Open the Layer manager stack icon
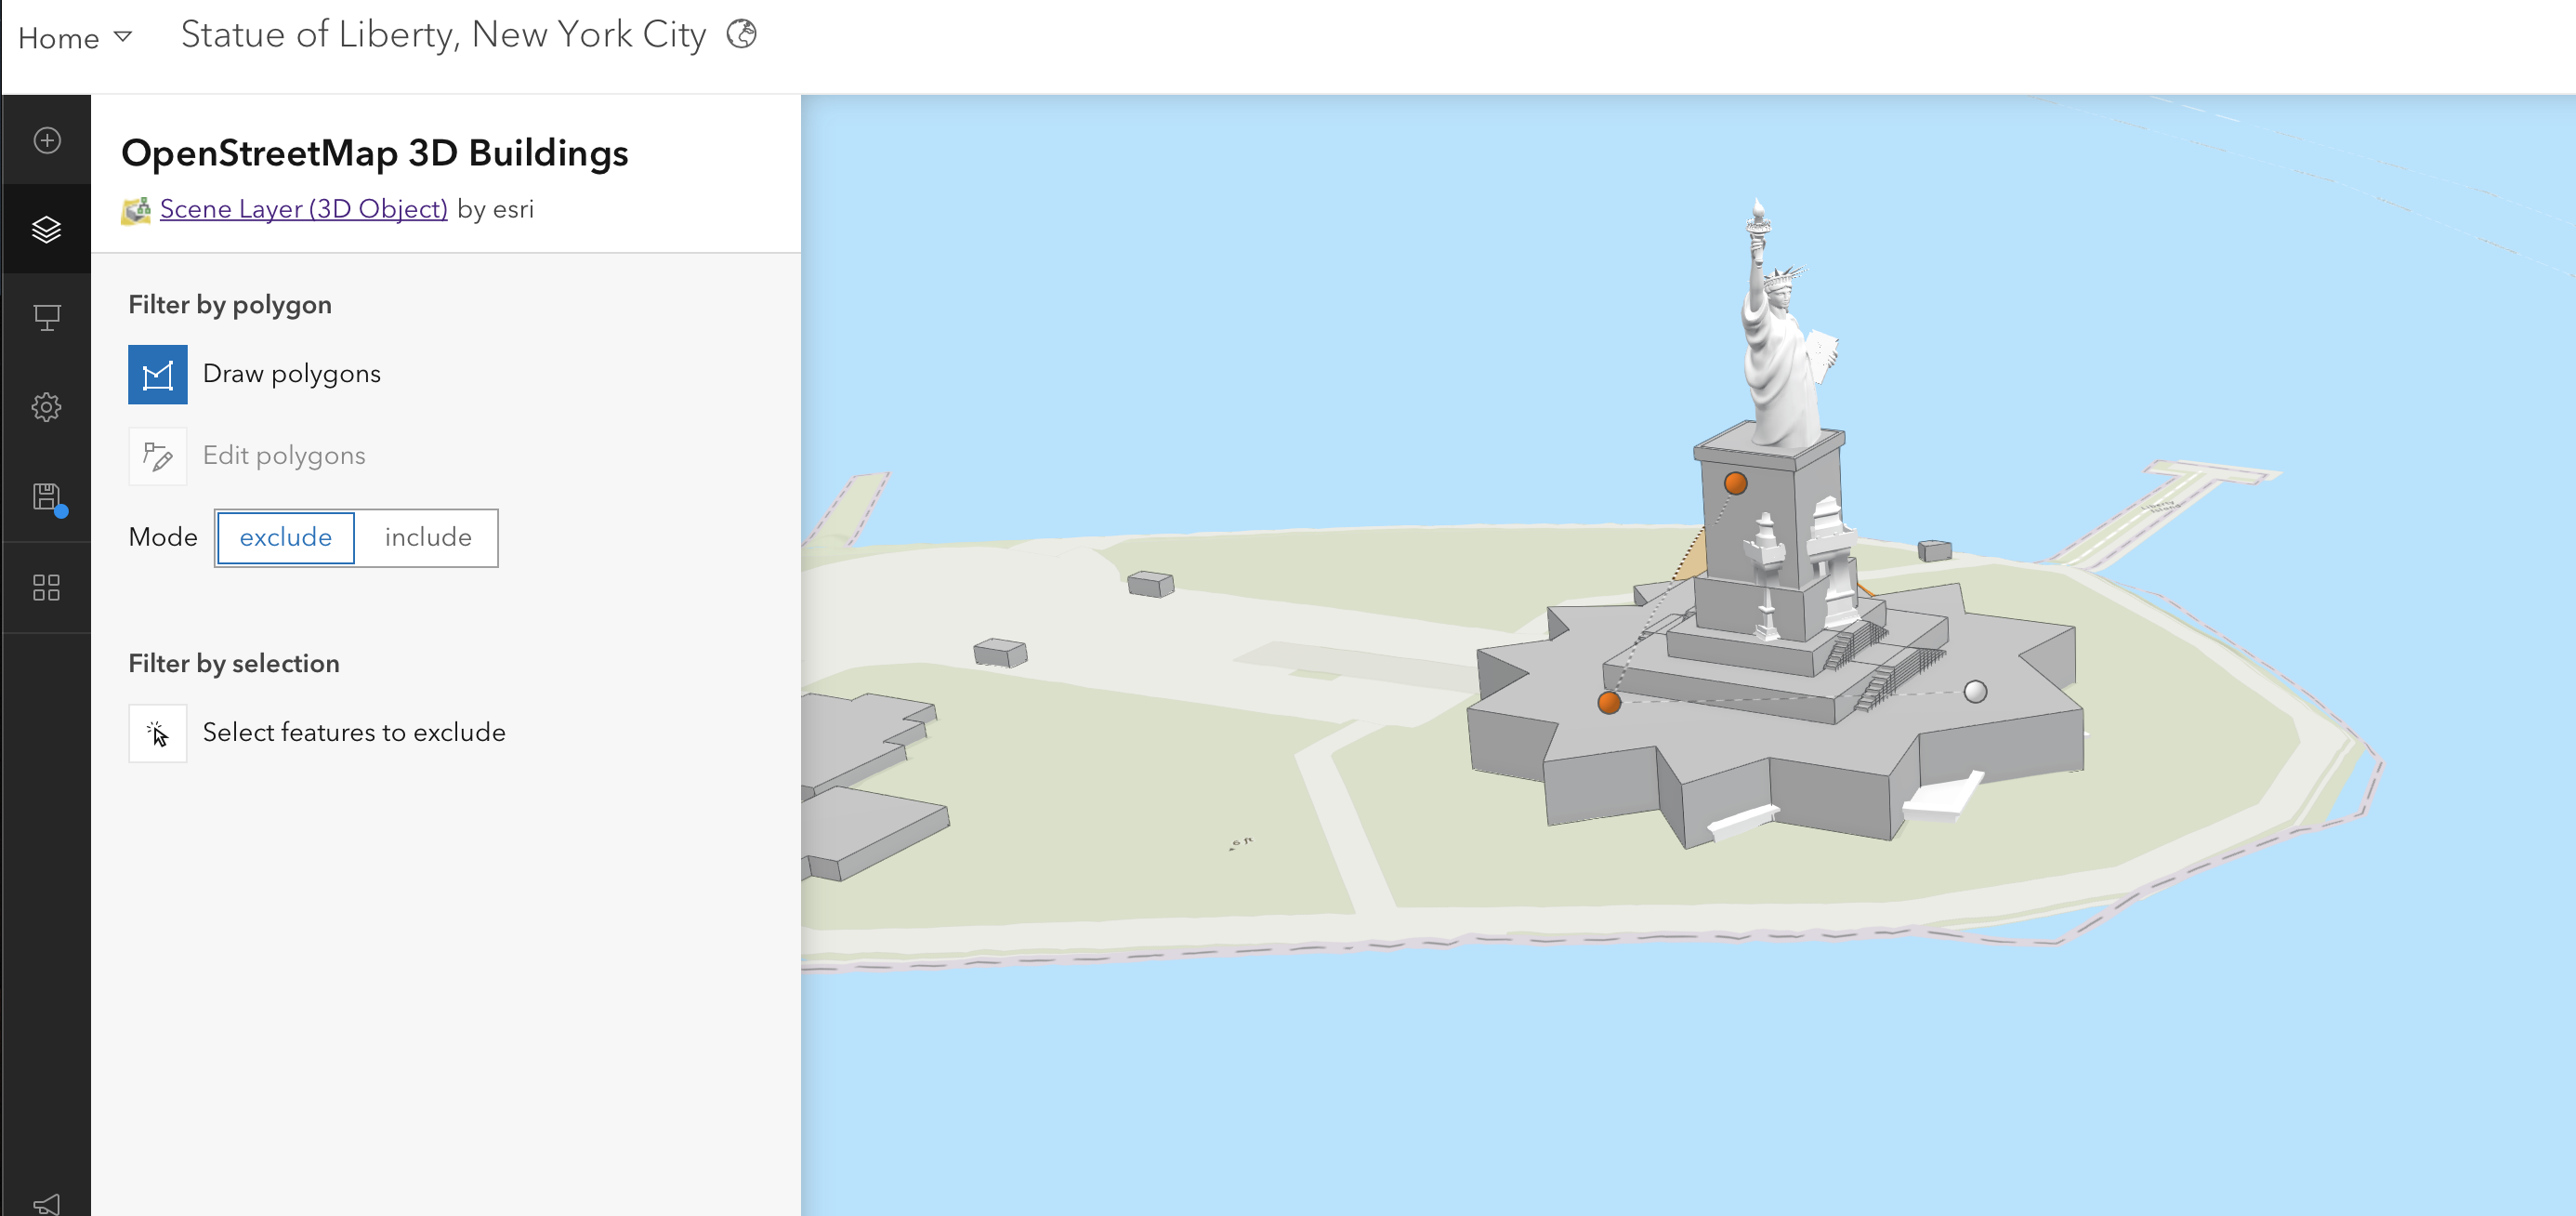The image size is (2576, 1216). coord(47,229)
